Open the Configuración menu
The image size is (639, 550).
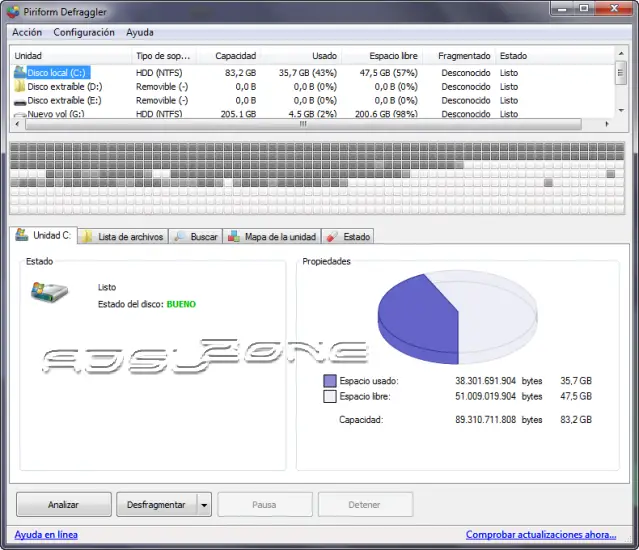(84, 32)
